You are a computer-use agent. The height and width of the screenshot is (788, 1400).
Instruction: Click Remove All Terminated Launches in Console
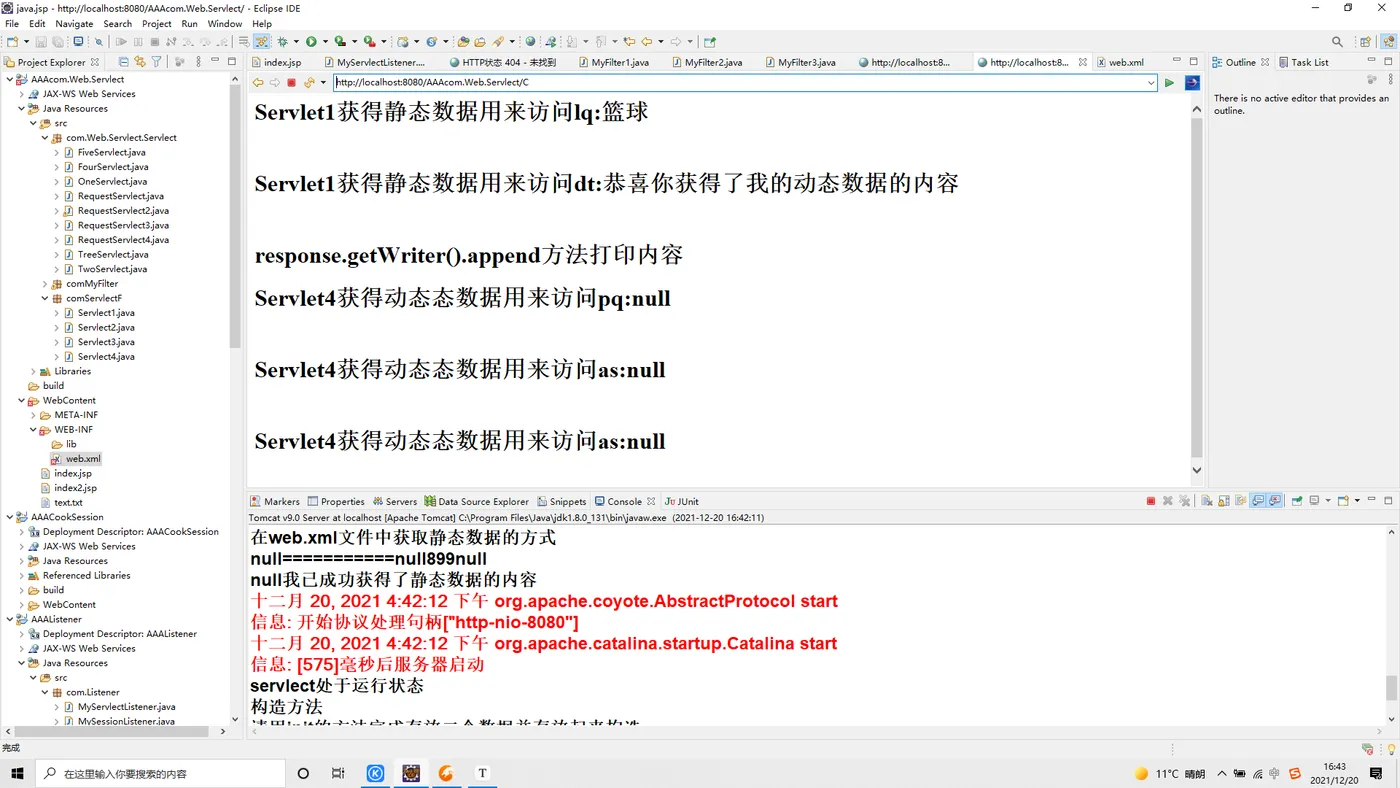1185,501
